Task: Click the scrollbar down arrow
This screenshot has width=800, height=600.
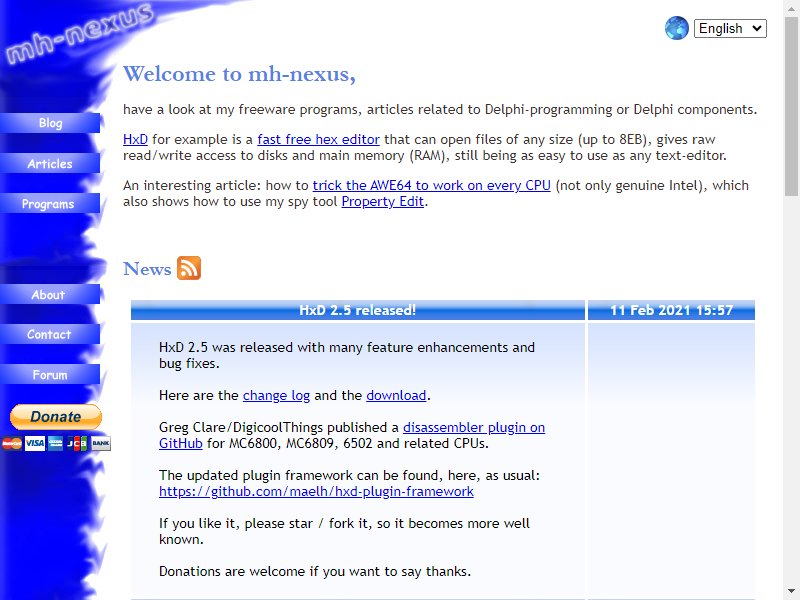Action: click(791, 592)
